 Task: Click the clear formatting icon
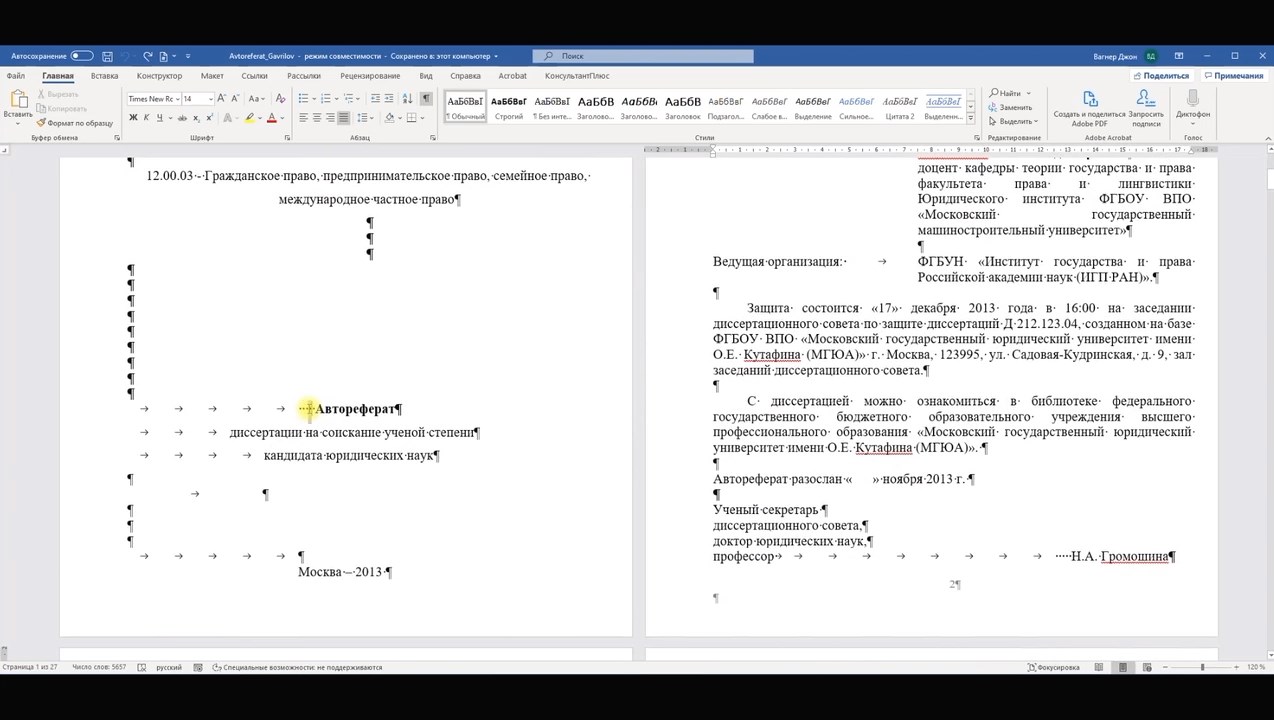click(281, 98)
